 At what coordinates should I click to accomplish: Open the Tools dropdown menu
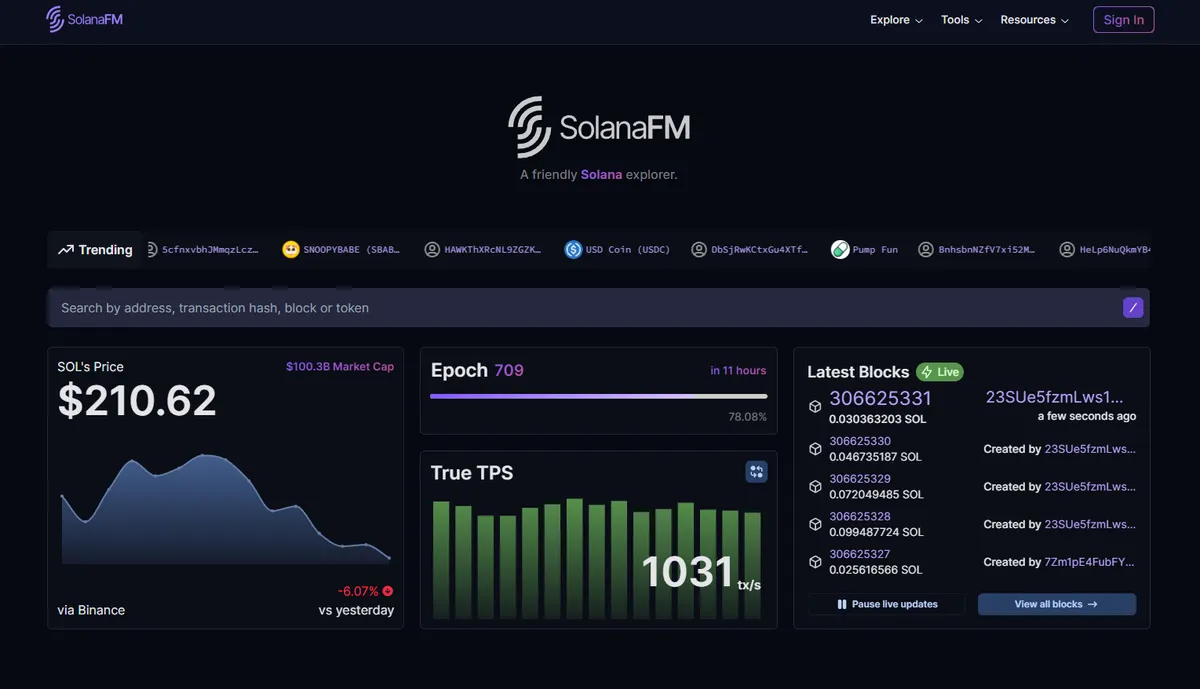click(961, 20)
